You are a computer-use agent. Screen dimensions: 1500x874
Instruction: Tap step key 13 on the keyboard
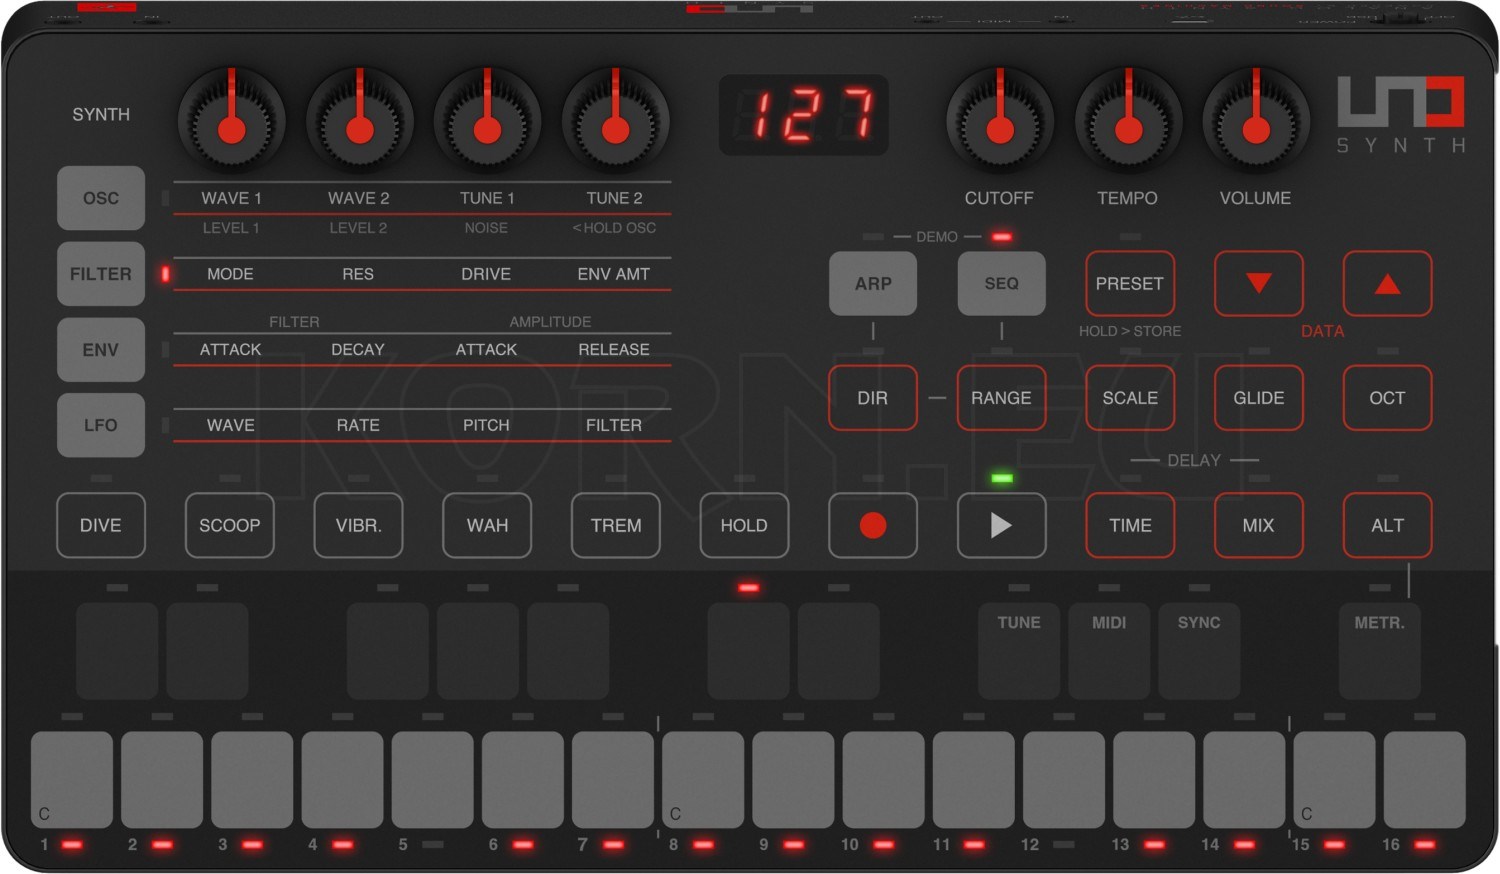pyautogui.click(x=1154, y=780)
